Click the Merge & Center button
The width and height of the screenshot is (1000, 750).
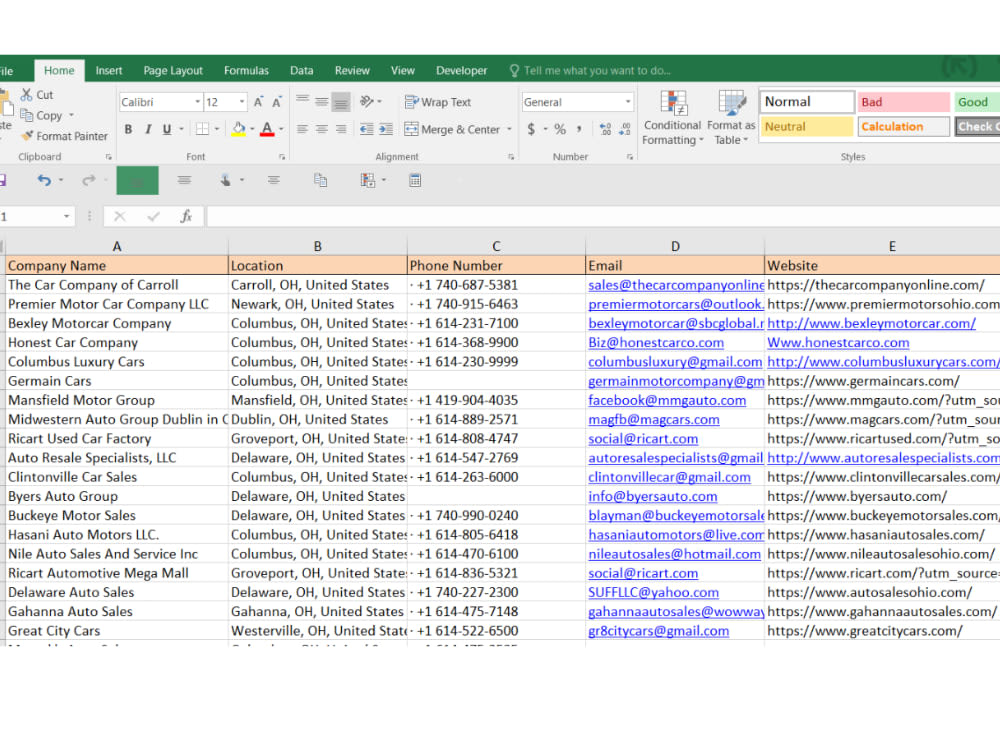click(x=453, y=129)
